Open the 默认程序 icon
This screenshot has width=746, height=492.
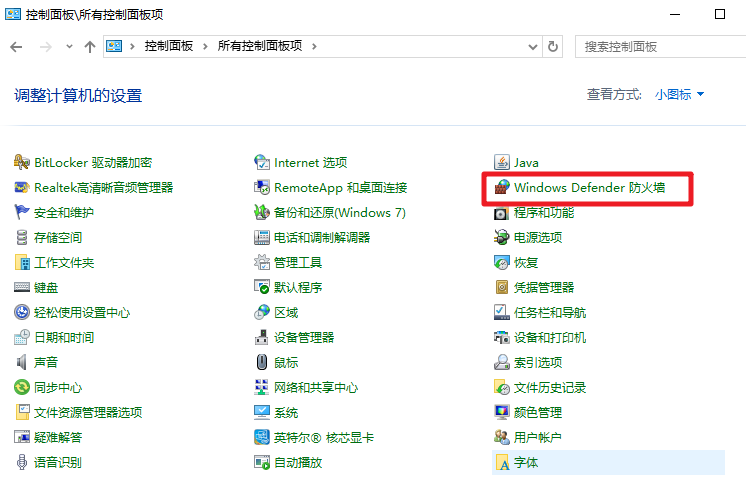tap(262, 287)
